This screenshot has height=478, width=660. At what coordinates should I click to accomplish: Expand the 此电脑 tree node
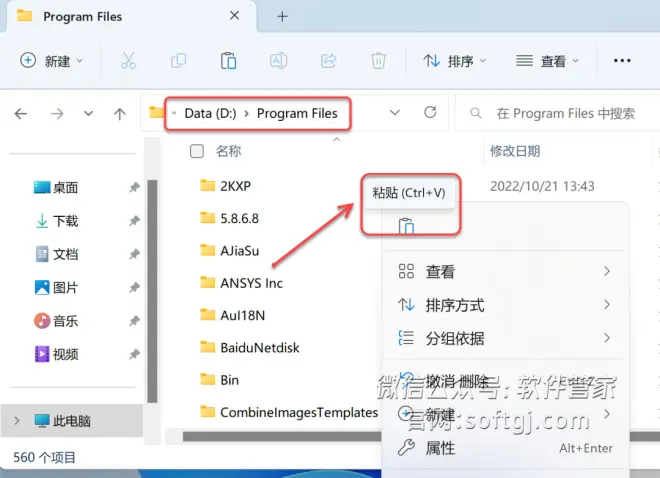16,420
